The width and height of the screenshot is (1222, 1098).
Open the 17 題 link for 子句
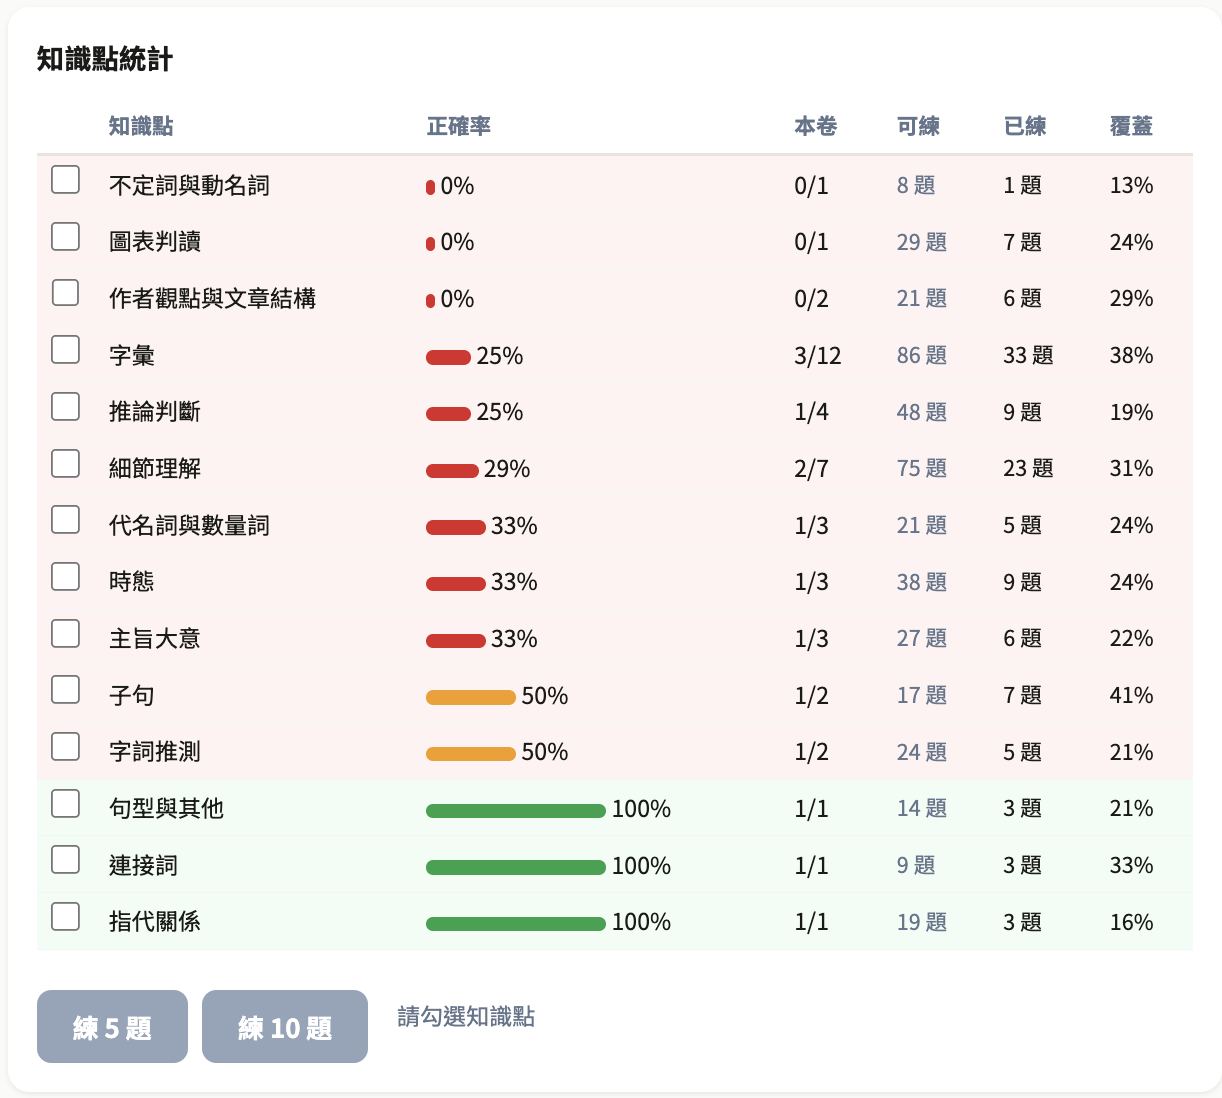tap(920, 695)
